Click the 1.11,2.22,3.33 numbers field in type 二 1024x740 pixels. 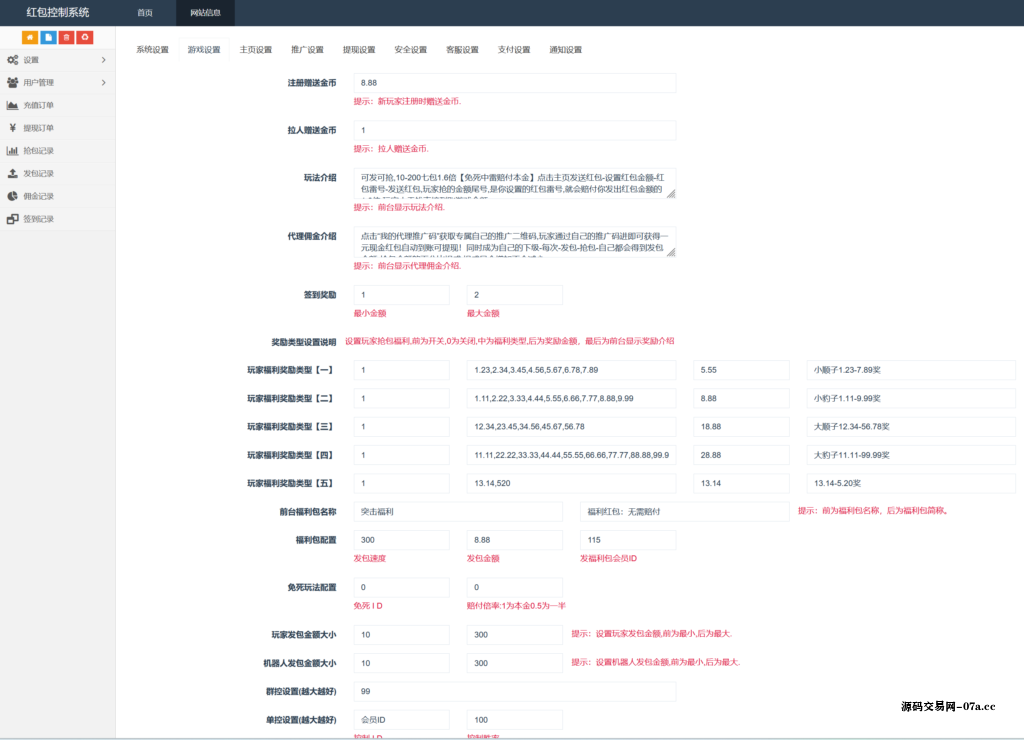571,398
